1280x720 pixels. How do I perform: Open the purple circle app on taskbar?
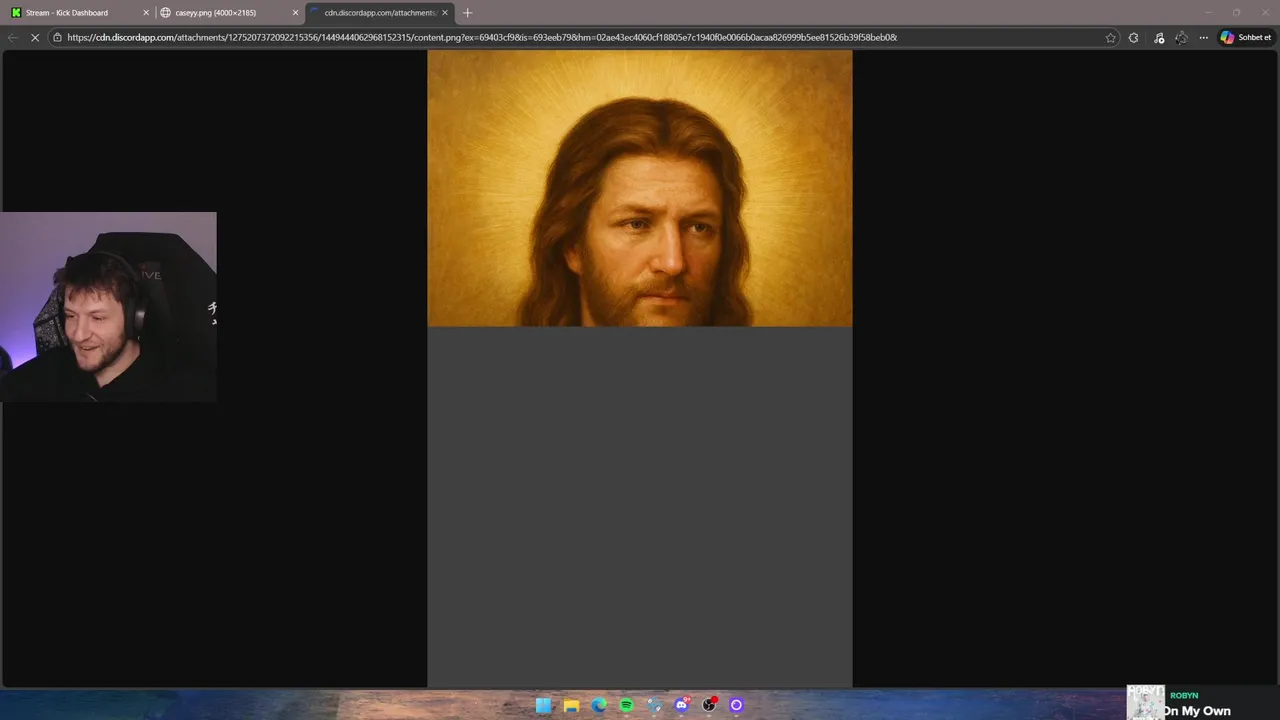737,705
